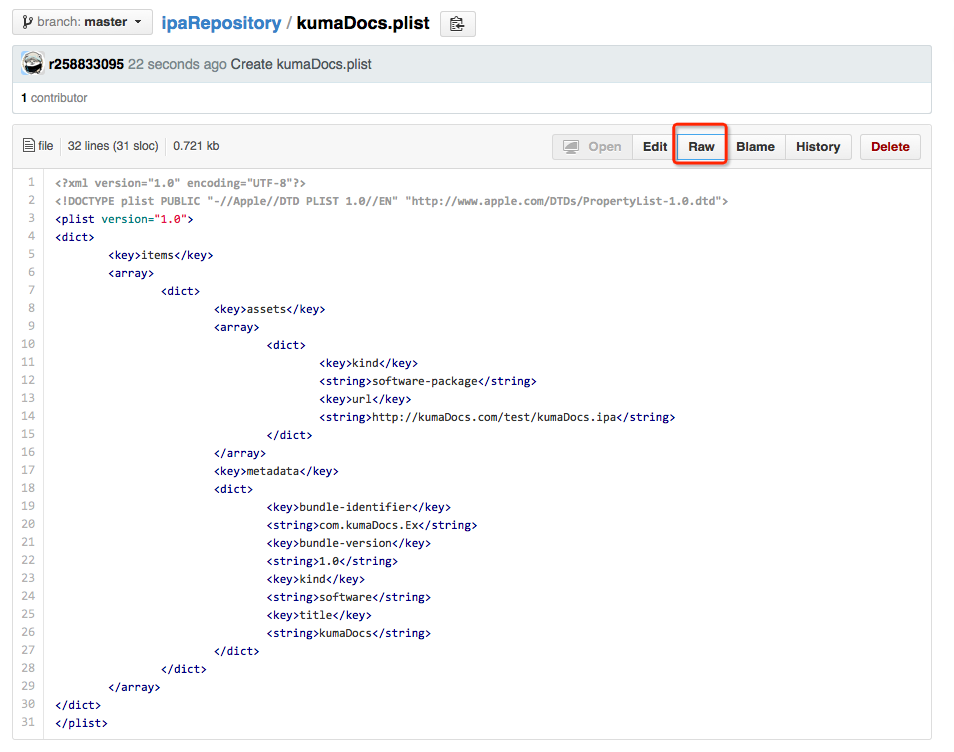Select line number 14 in the gutter
954x752 pixels.
coord(28,416)
